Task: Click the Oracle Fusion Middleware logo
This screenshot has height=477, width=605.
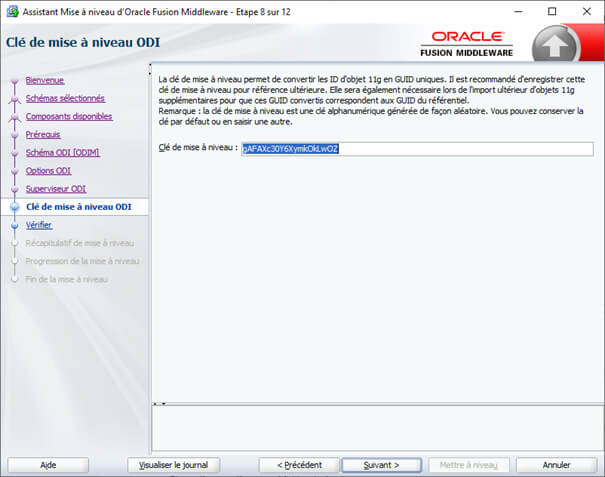Action: click(466, 44)
